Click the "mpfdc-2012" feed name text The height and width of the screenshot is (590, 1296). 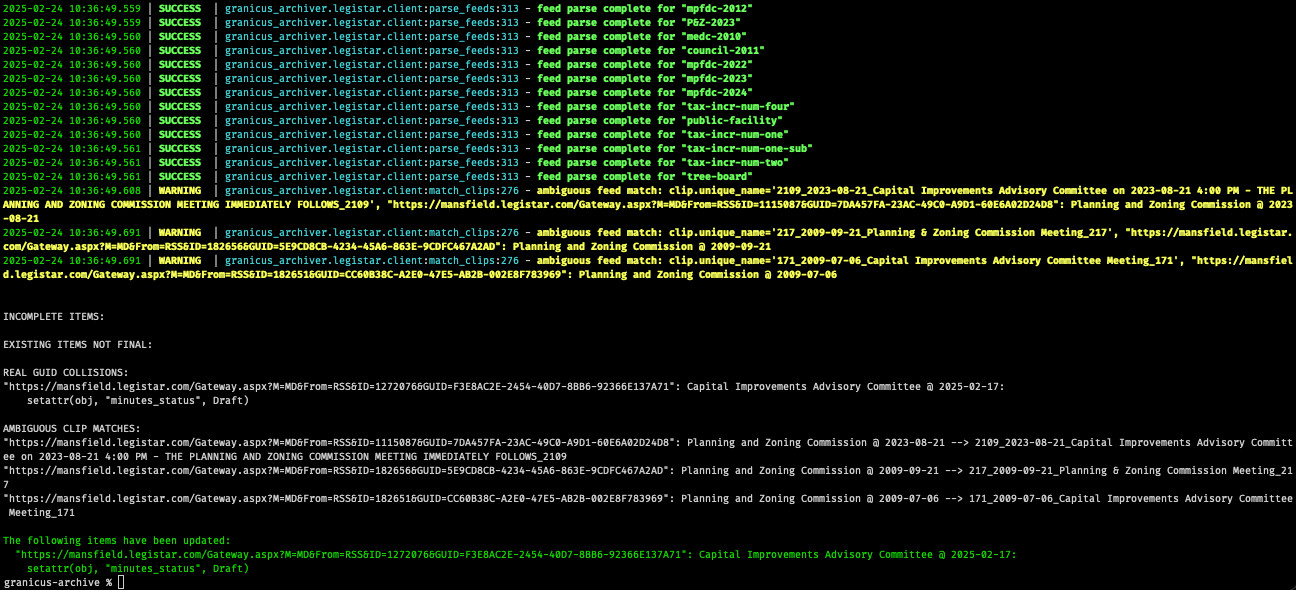(x=716, y=7)
